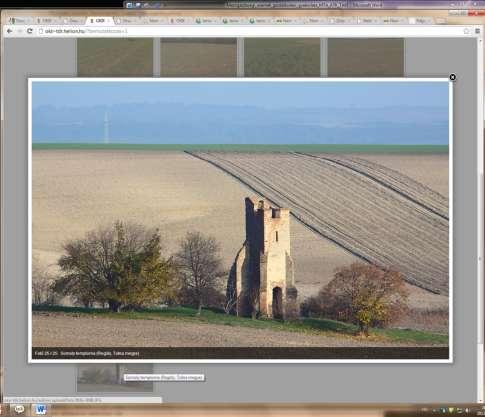Screen dimensions: 485x417
Task: Click the third gallery thumbnail in top row
Action: pos(282,57)
